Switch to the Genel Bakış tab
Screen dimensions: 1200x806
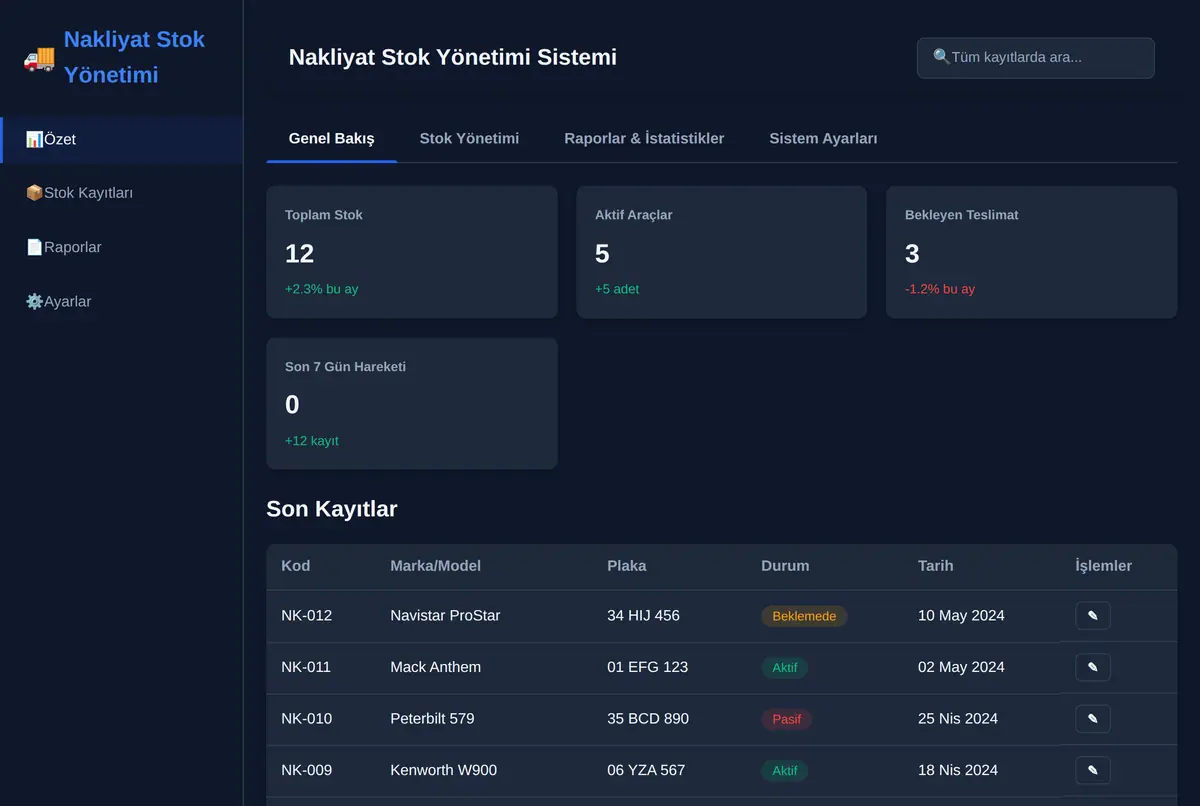[x=332, y=138]
